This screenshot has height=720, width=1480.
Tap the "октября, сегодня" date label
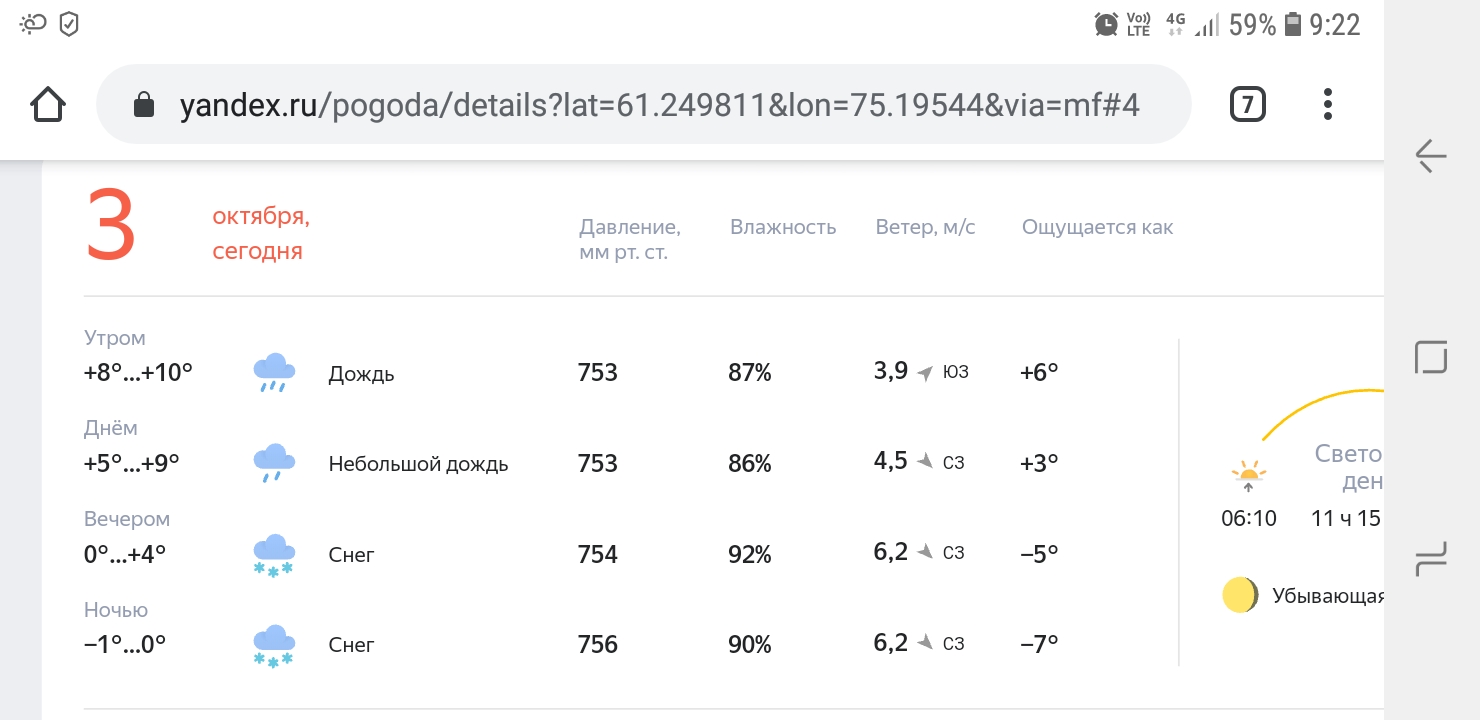(x=260, y=233)
